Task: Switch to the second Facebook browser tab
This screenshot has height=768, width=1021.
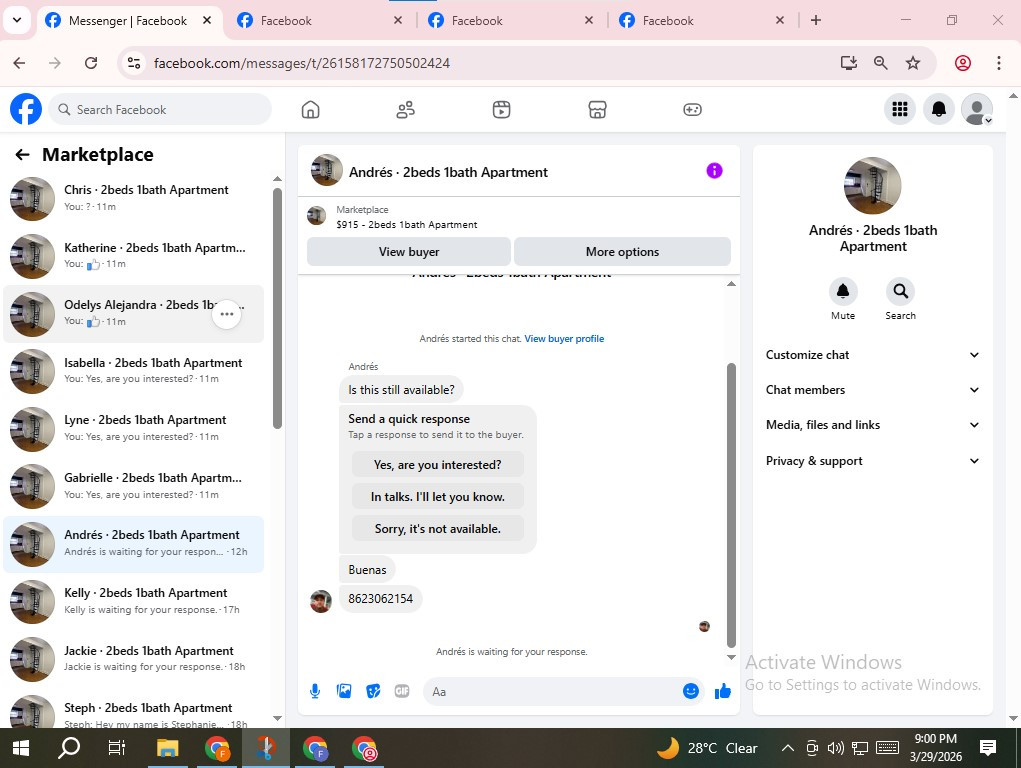Action: (319, 20)
